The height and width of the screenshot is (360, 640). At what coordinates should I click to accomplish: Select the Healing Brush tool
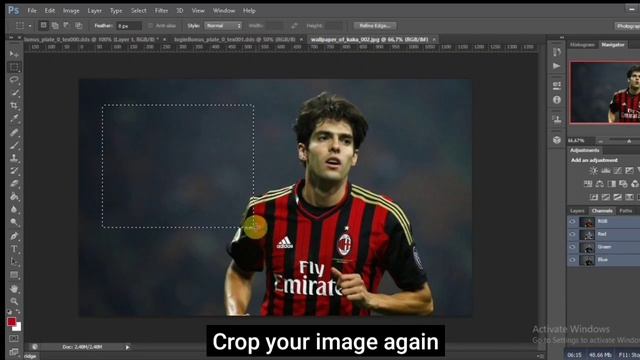14,132
